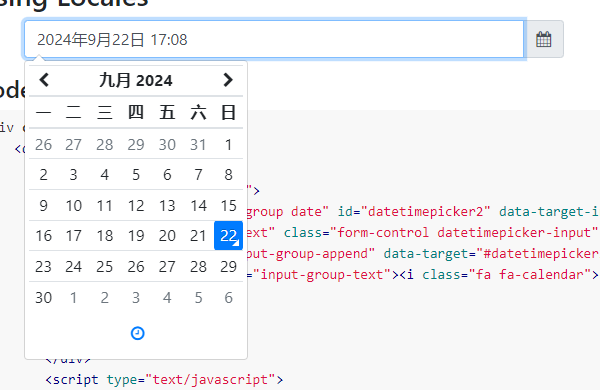Choose day 19 in the calendar

[x=136, y=236]
